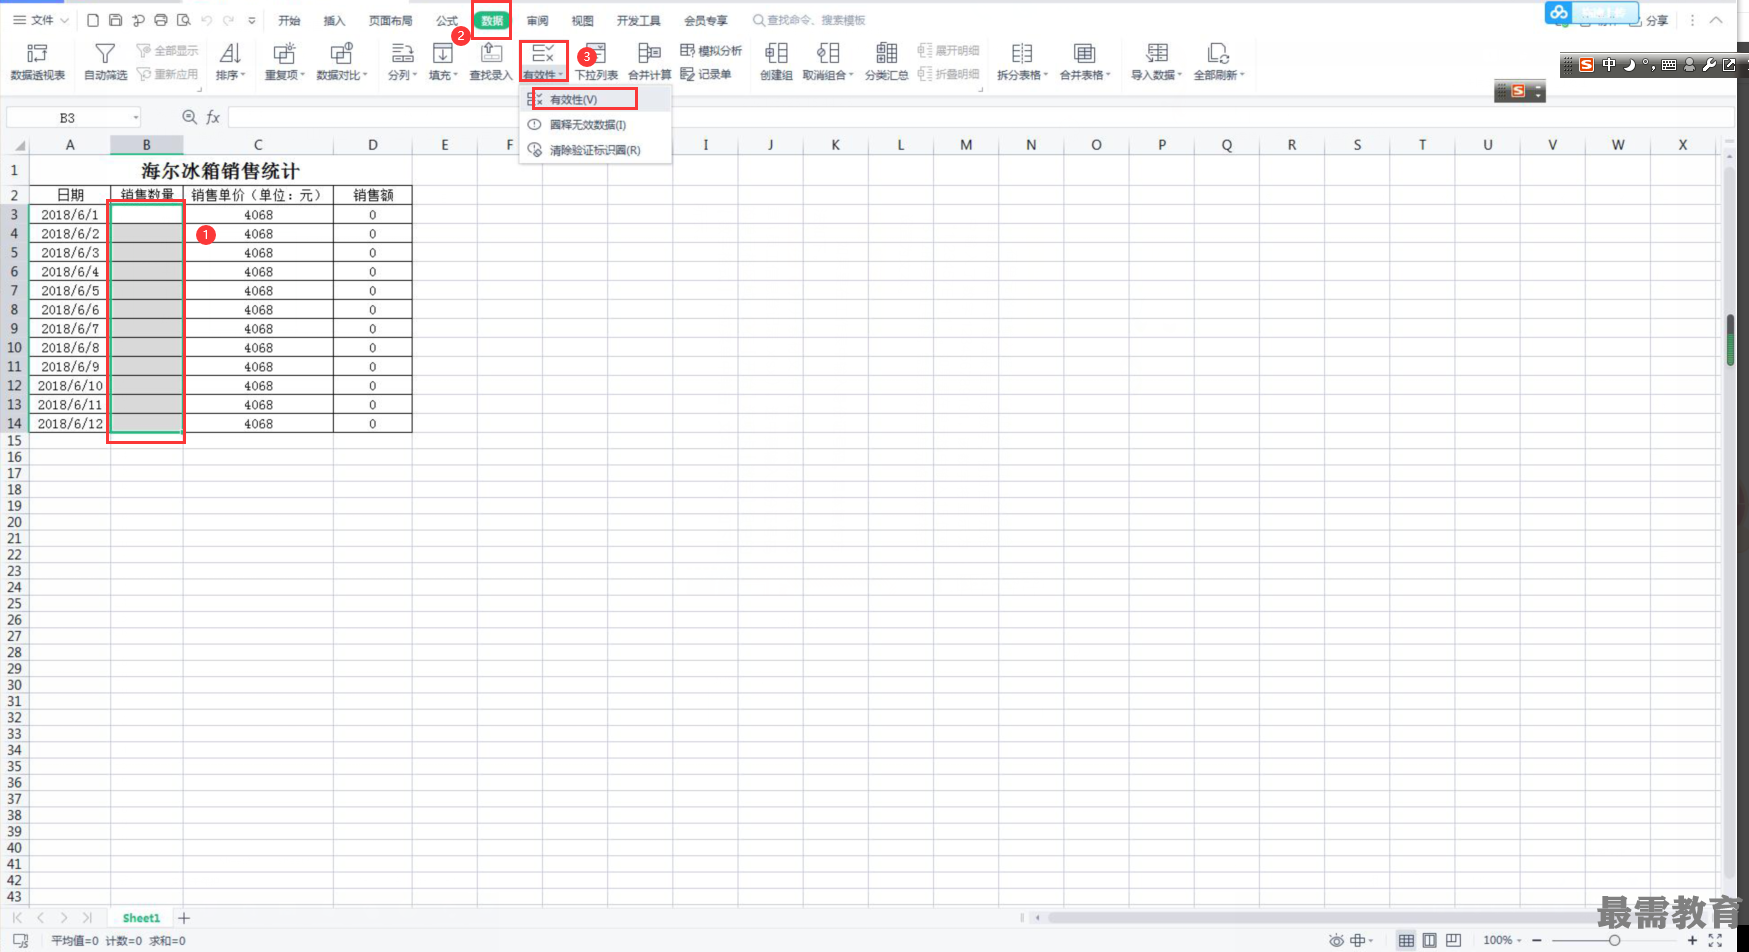1749x952 pixels.
Task: Open the 合并计算 consolidate tool
Action: 649,61
